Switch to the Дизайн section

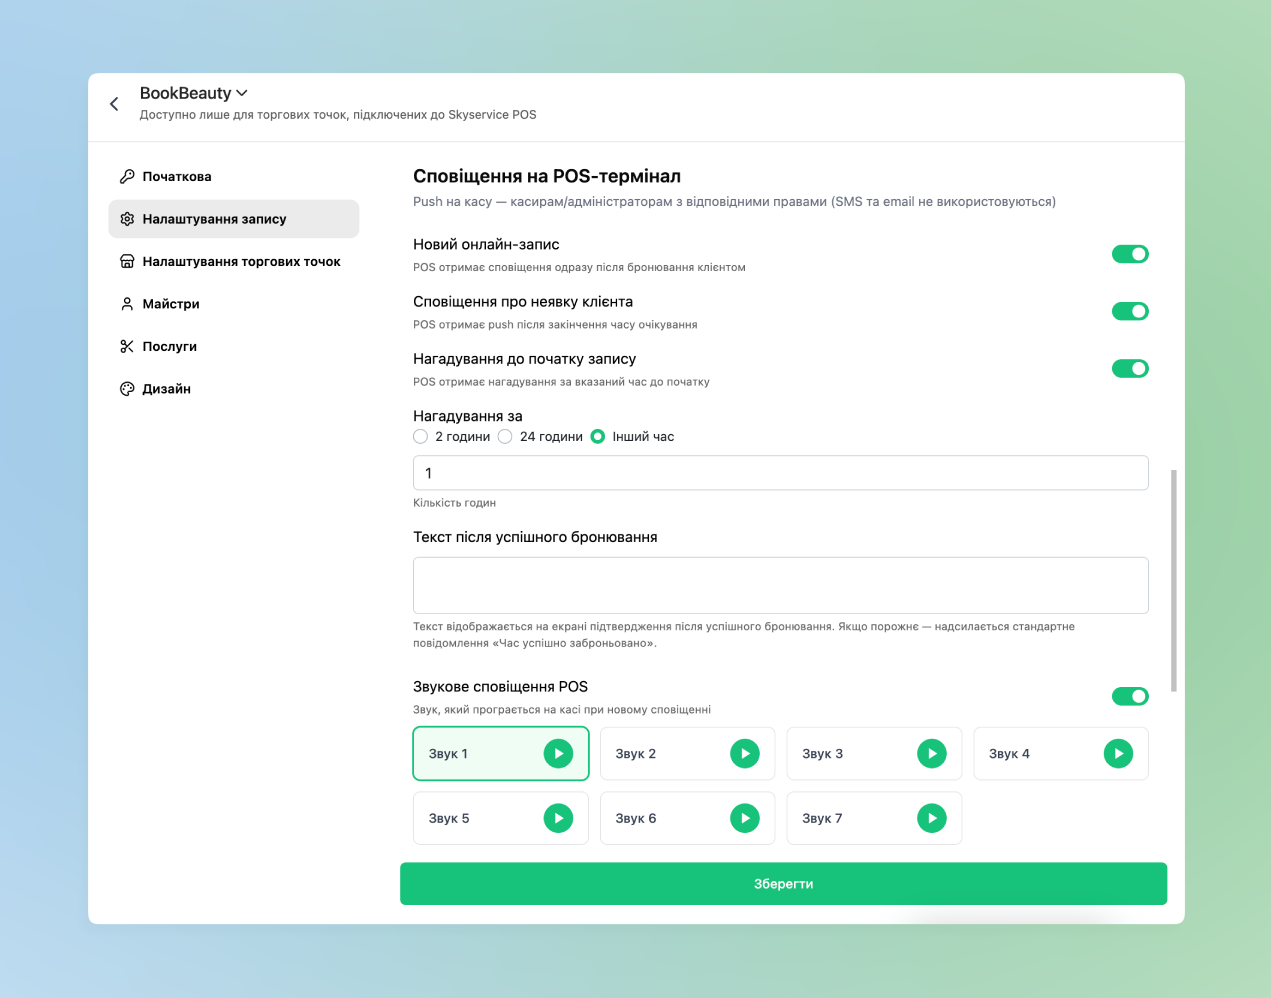click(x=234, y=389)
